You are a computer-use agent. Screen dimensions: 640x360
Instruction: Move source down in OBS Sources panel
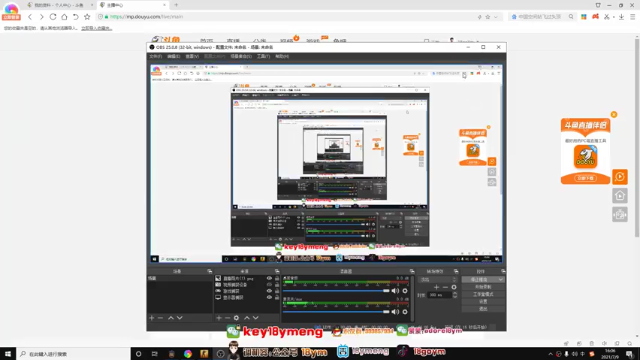click(256, 318)
